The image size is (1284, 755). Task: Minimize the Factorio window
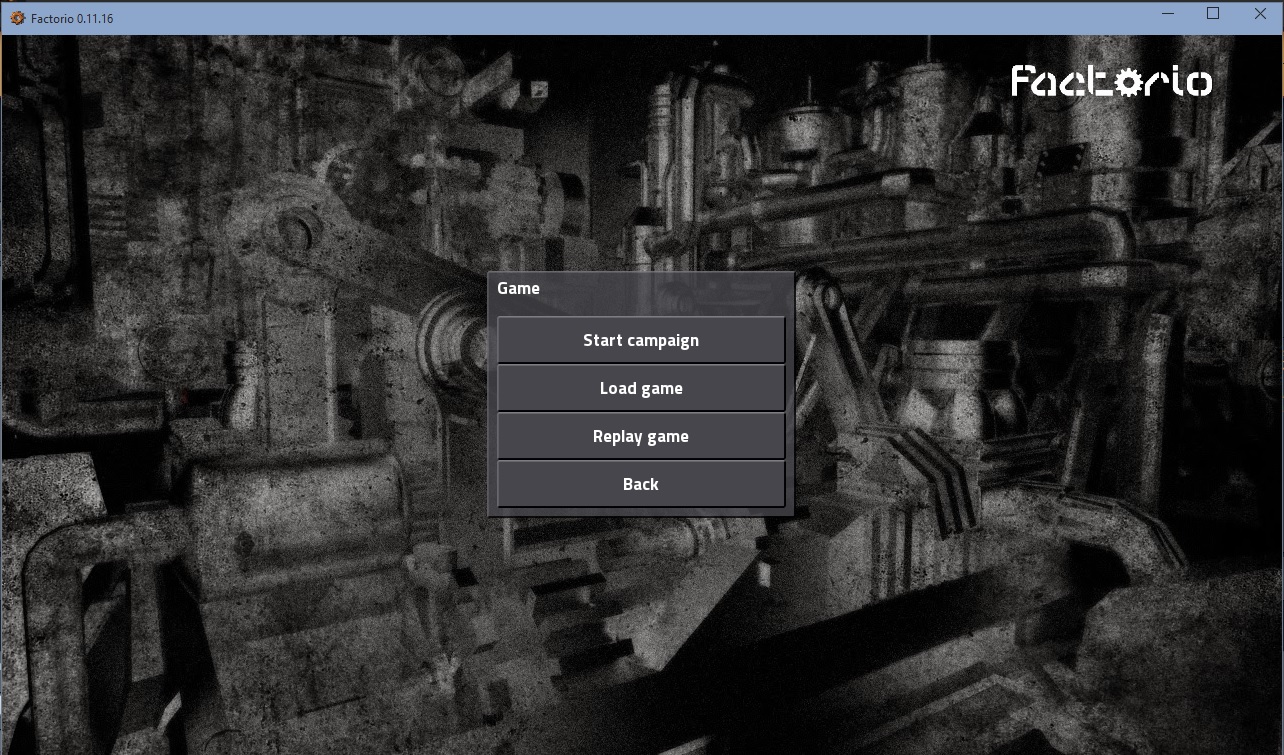click(1167, 14)
